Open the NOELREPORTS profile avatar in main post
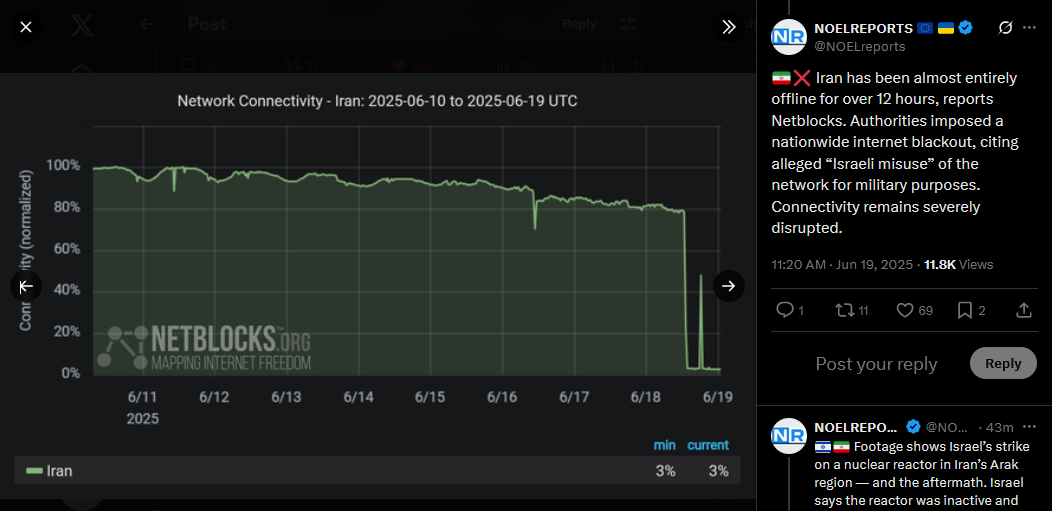Viewport: 1052px width, 511px height. pyautogui.click(x=788, y=37)
